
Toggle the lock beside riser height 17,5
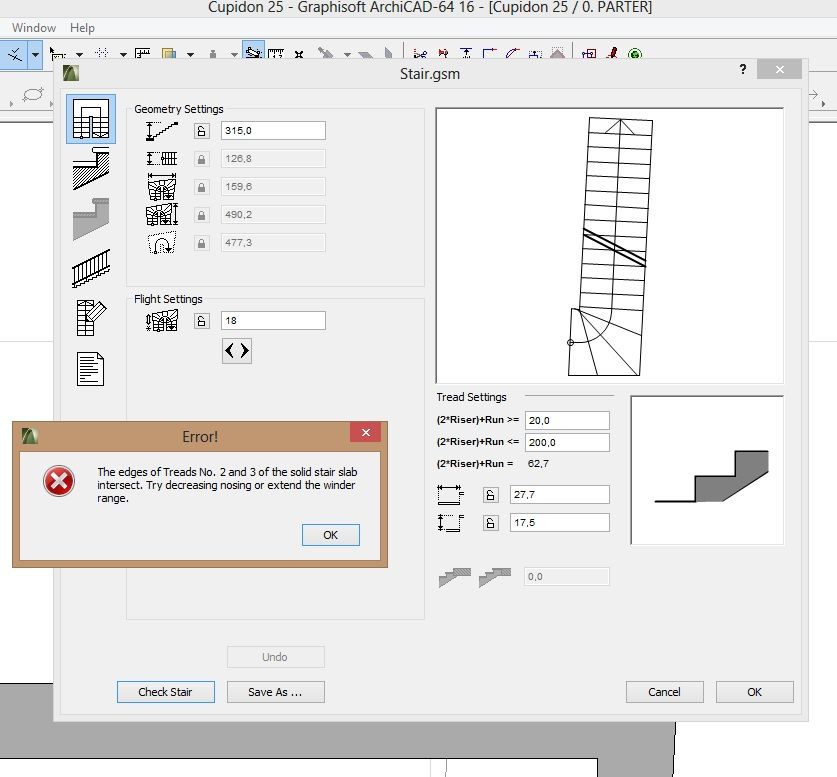[491, 523]
